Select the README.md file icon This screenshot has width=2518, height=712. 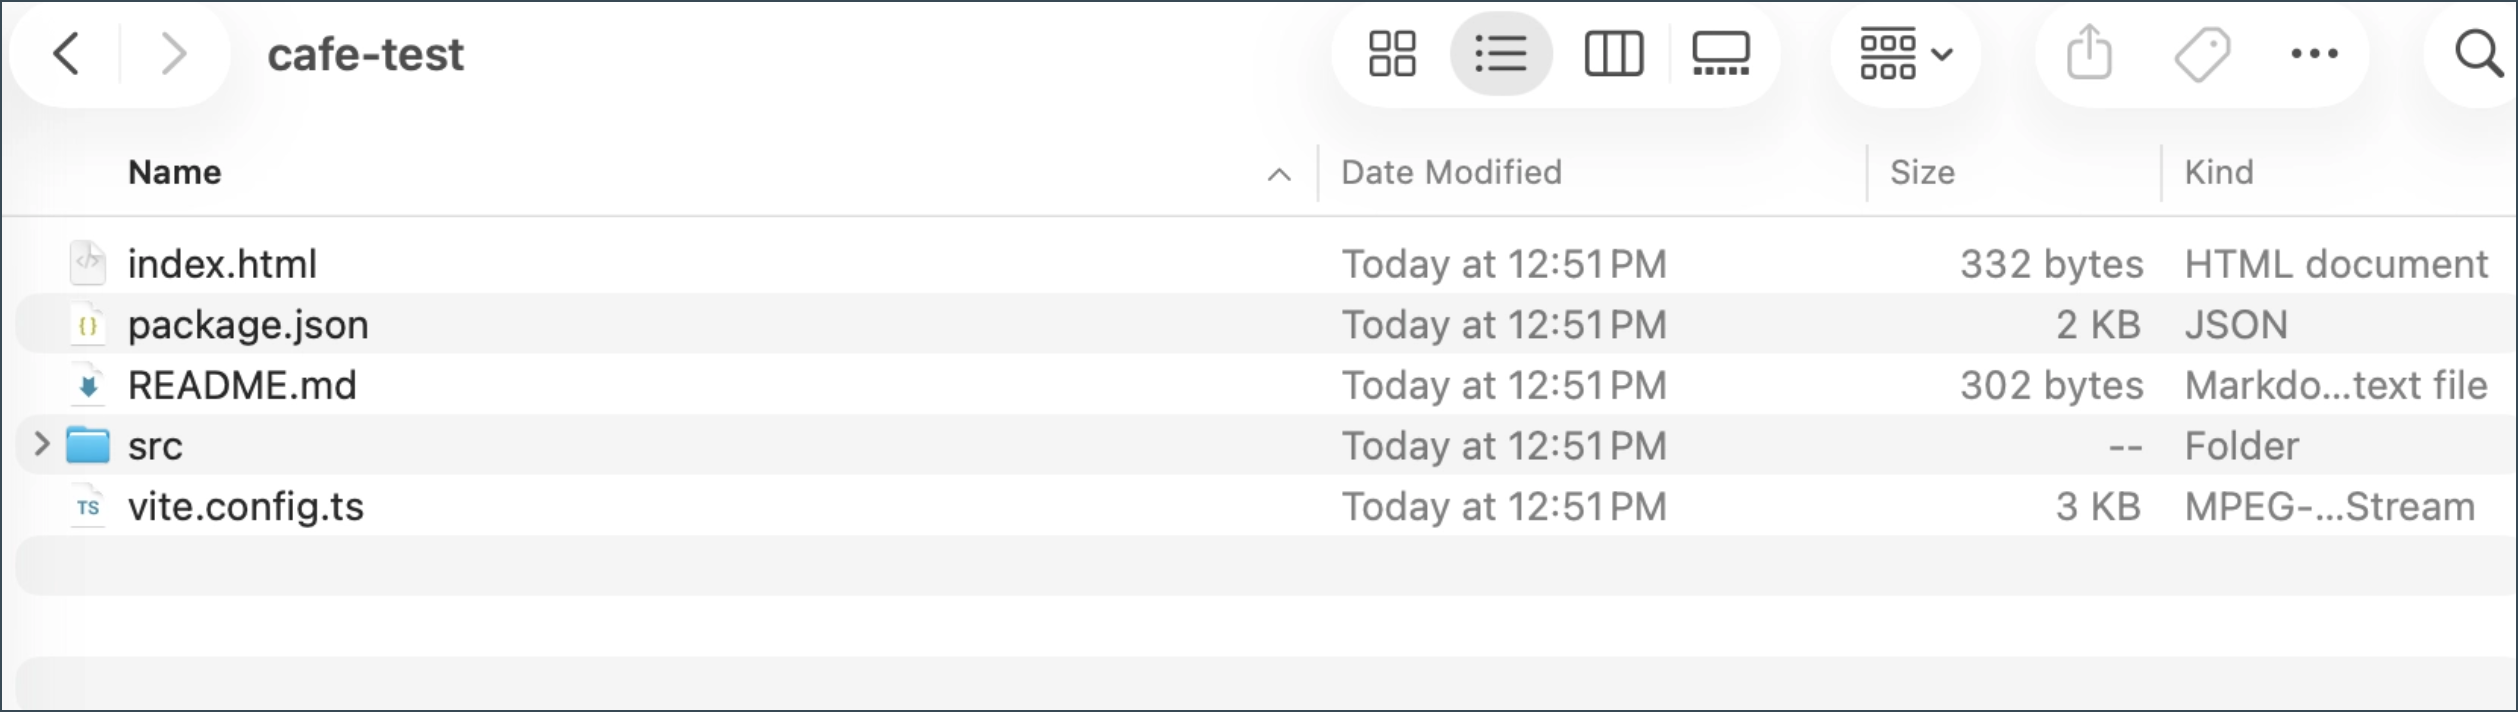click(x=88, y=386)
